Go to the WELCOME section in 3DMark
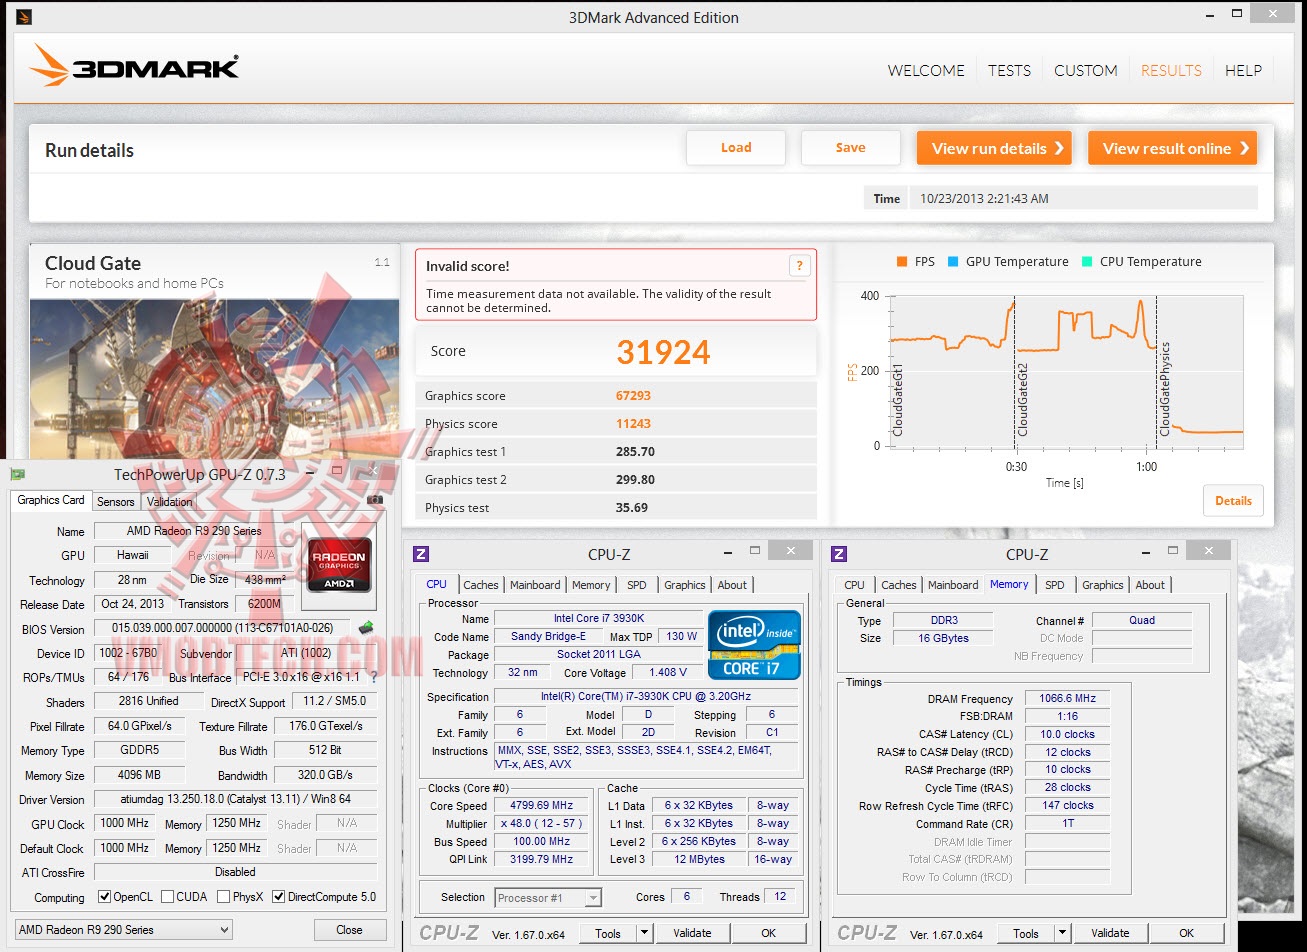1307x952 pixels. pos(926,71)
